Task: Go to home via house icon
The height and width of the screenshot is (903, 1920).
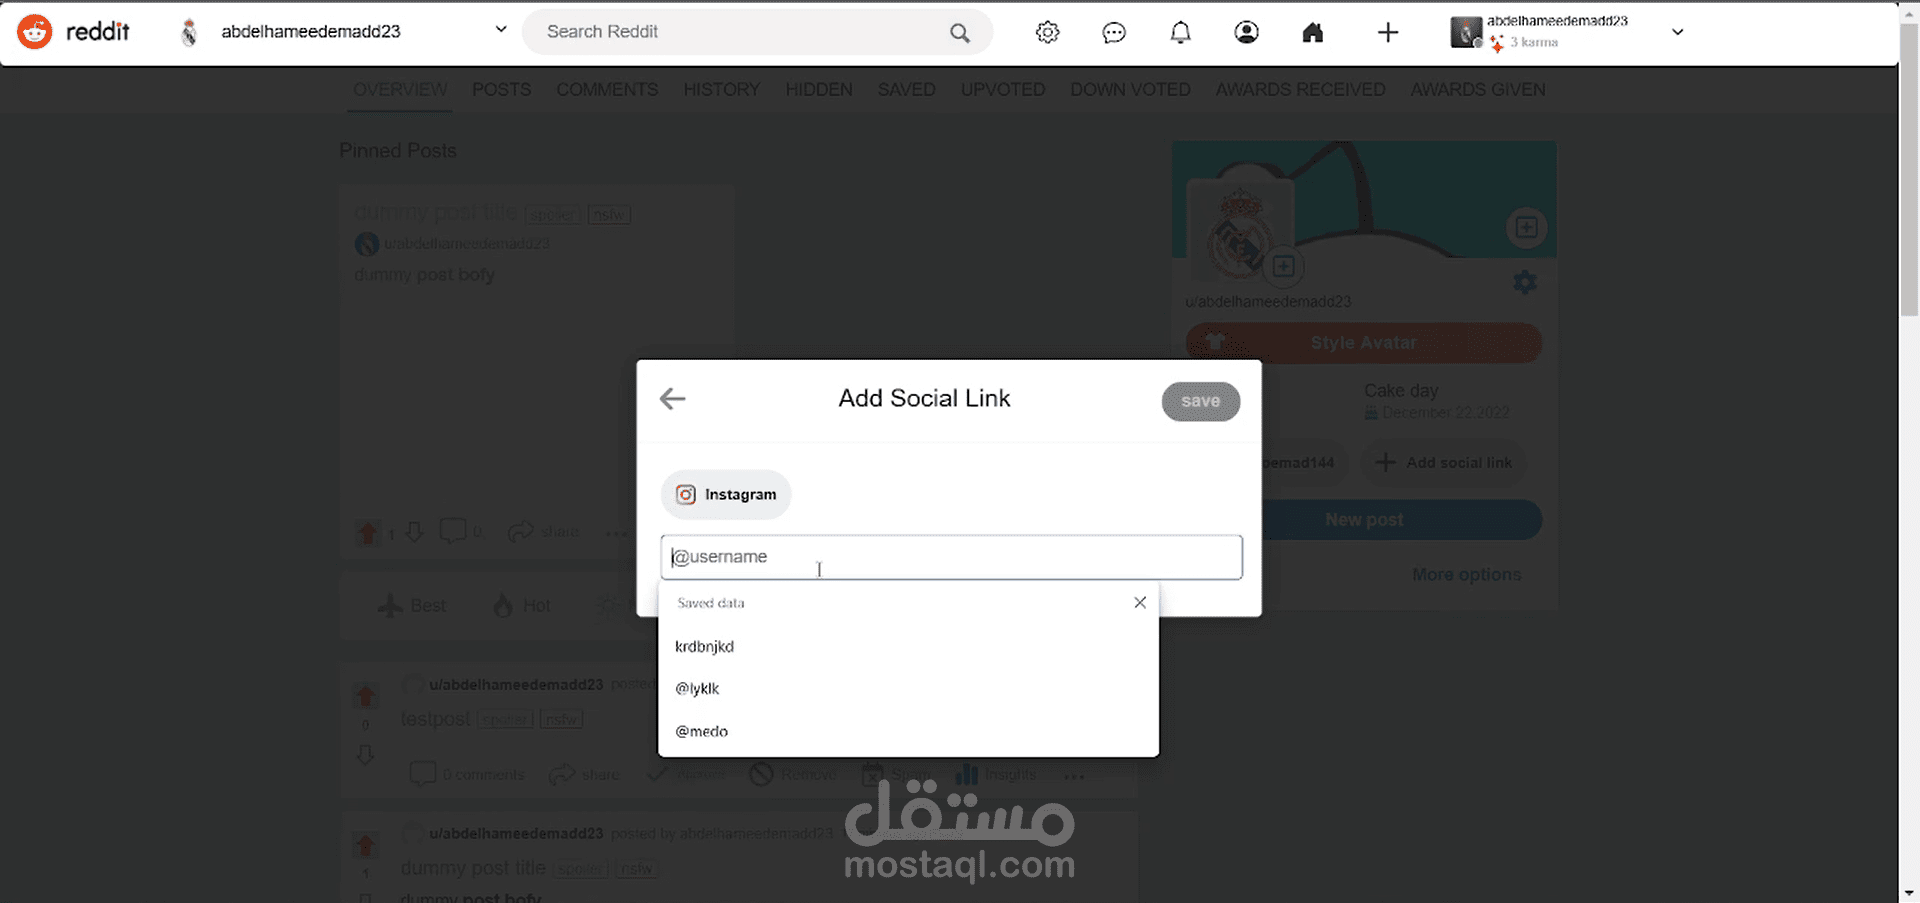Action: click(x=1313, y=32)
